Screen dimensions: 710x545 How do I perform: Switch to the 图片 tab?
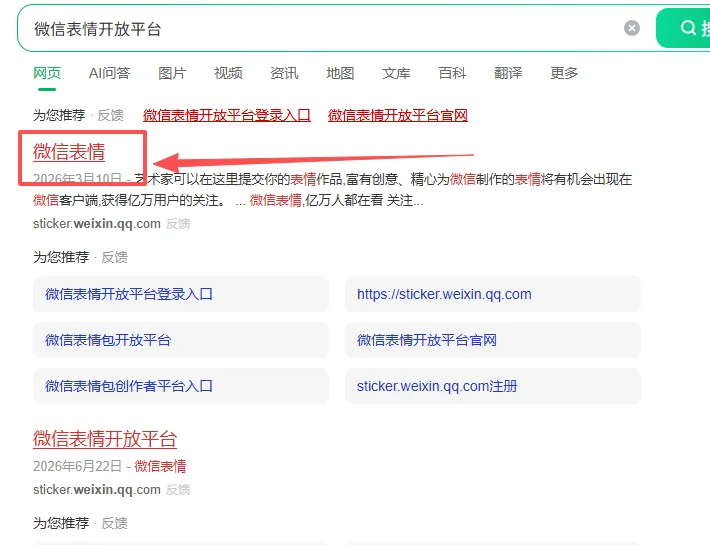coord(172,73)
